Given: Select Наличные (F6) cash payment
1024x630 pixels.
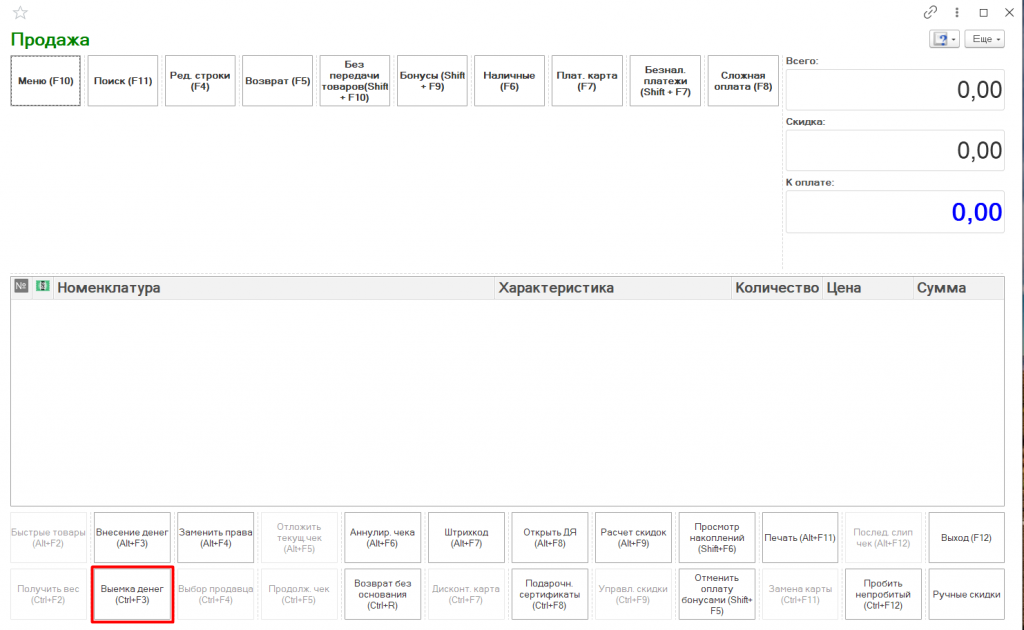Looking at the screenshot, I should point(509,81).
